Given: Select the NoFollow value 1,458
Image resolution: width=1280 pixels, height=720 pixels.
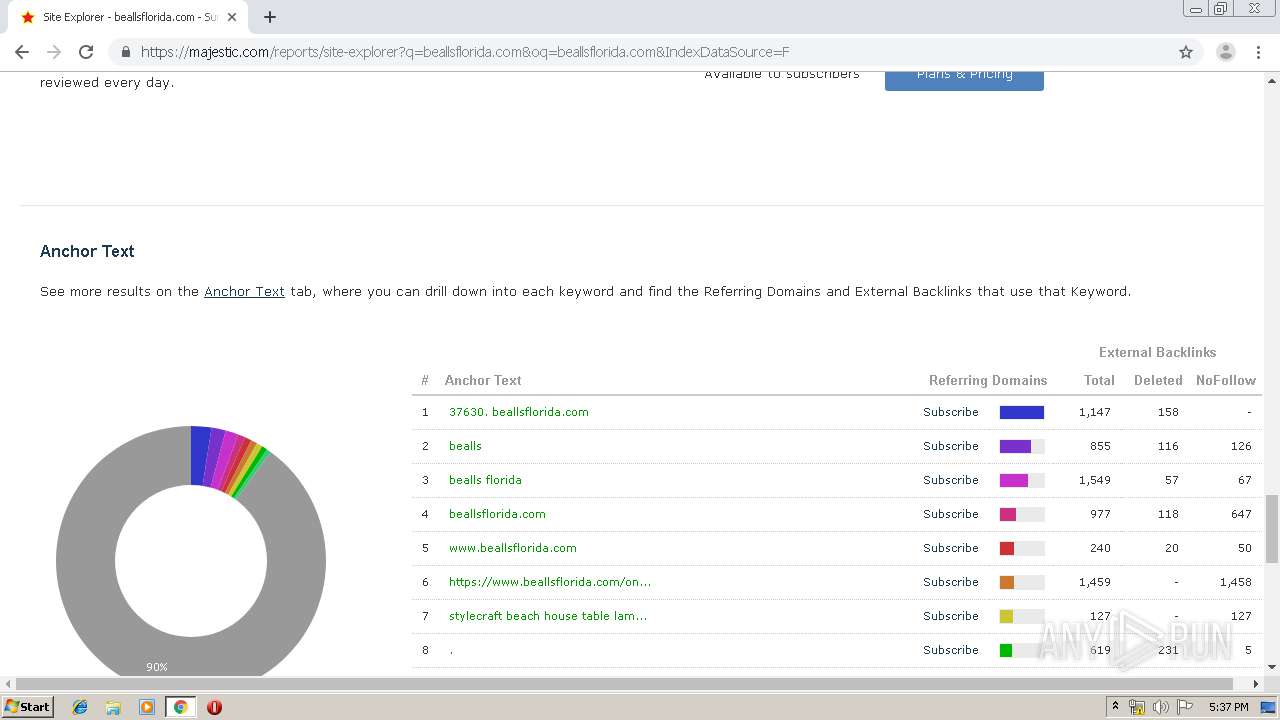Looking at the screenshot, I should tap(1236, 582).
